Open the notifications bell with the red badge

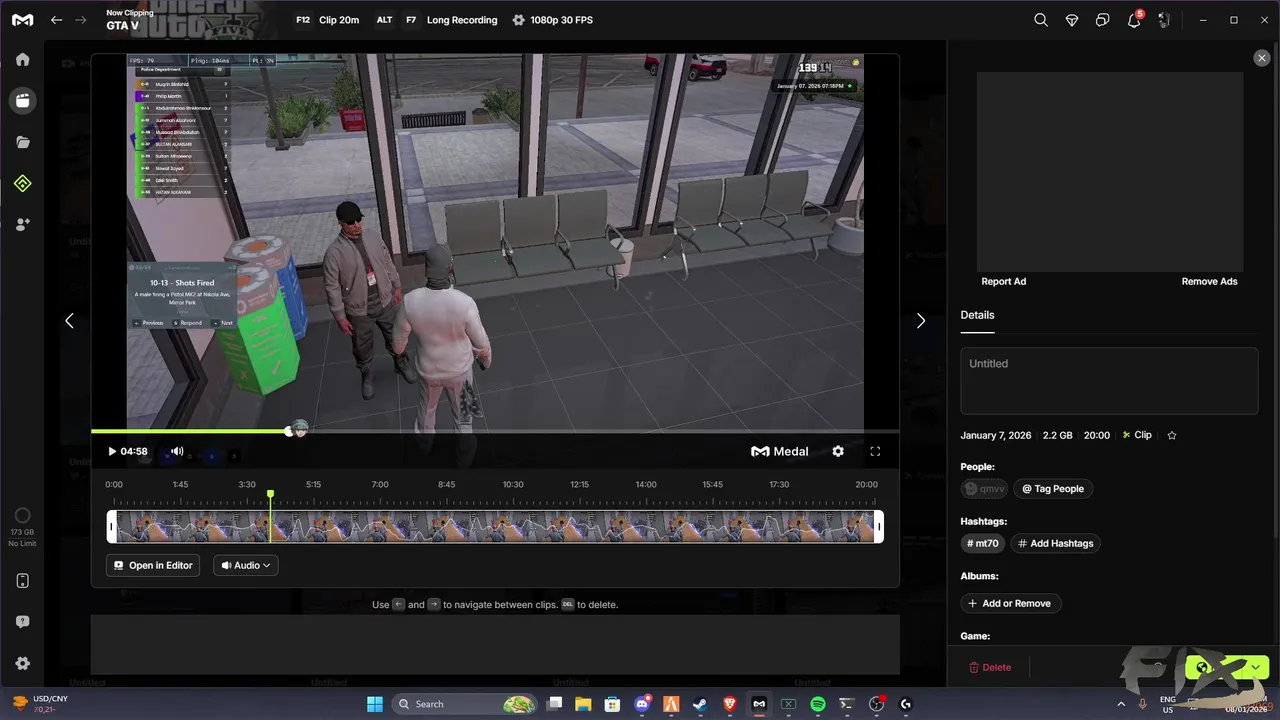[1134, 20]
